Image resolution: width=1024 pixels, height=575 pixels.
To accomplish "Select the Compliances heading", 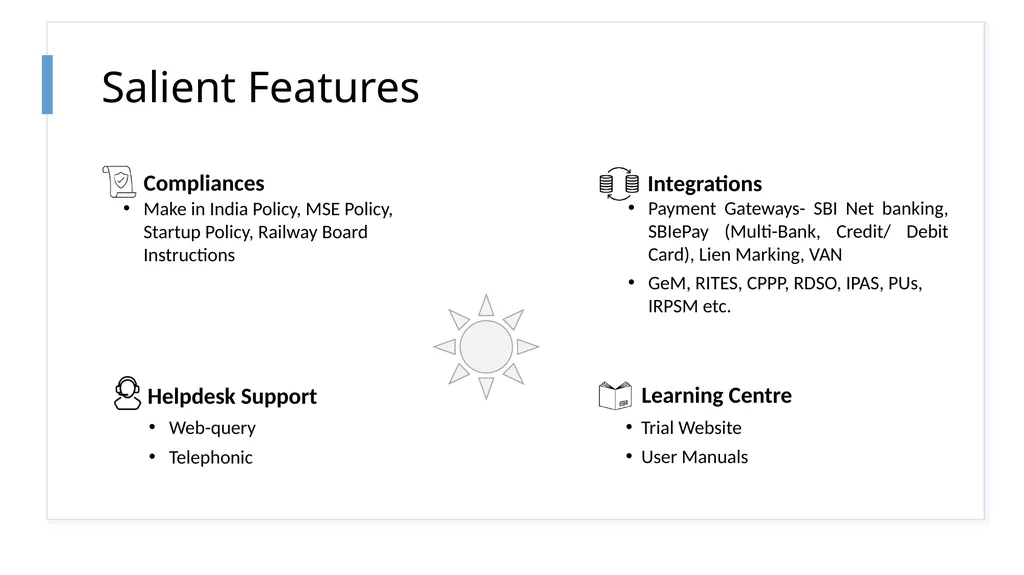I will click(x=204, y=183).
